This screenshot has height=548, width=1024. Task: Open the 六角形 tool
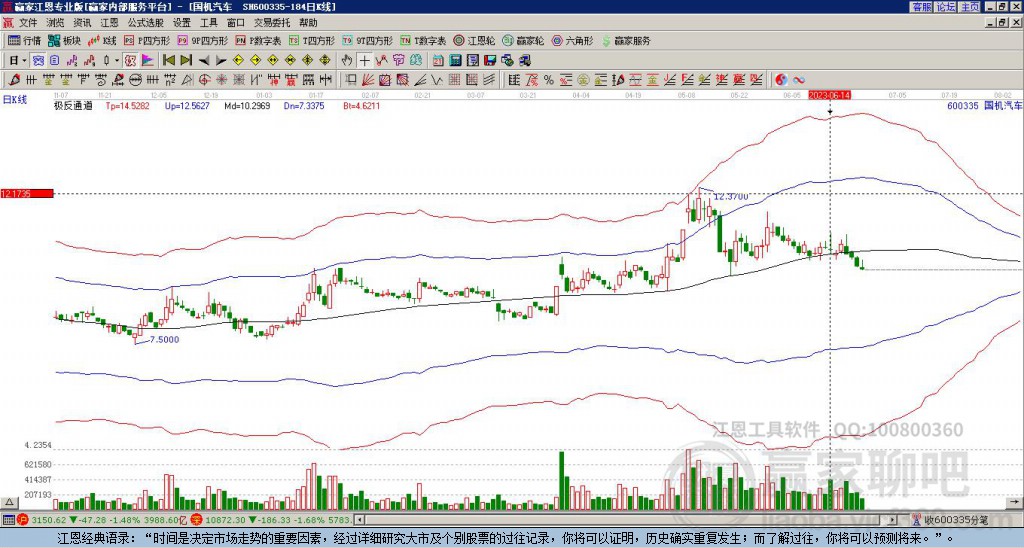point(572,40)
